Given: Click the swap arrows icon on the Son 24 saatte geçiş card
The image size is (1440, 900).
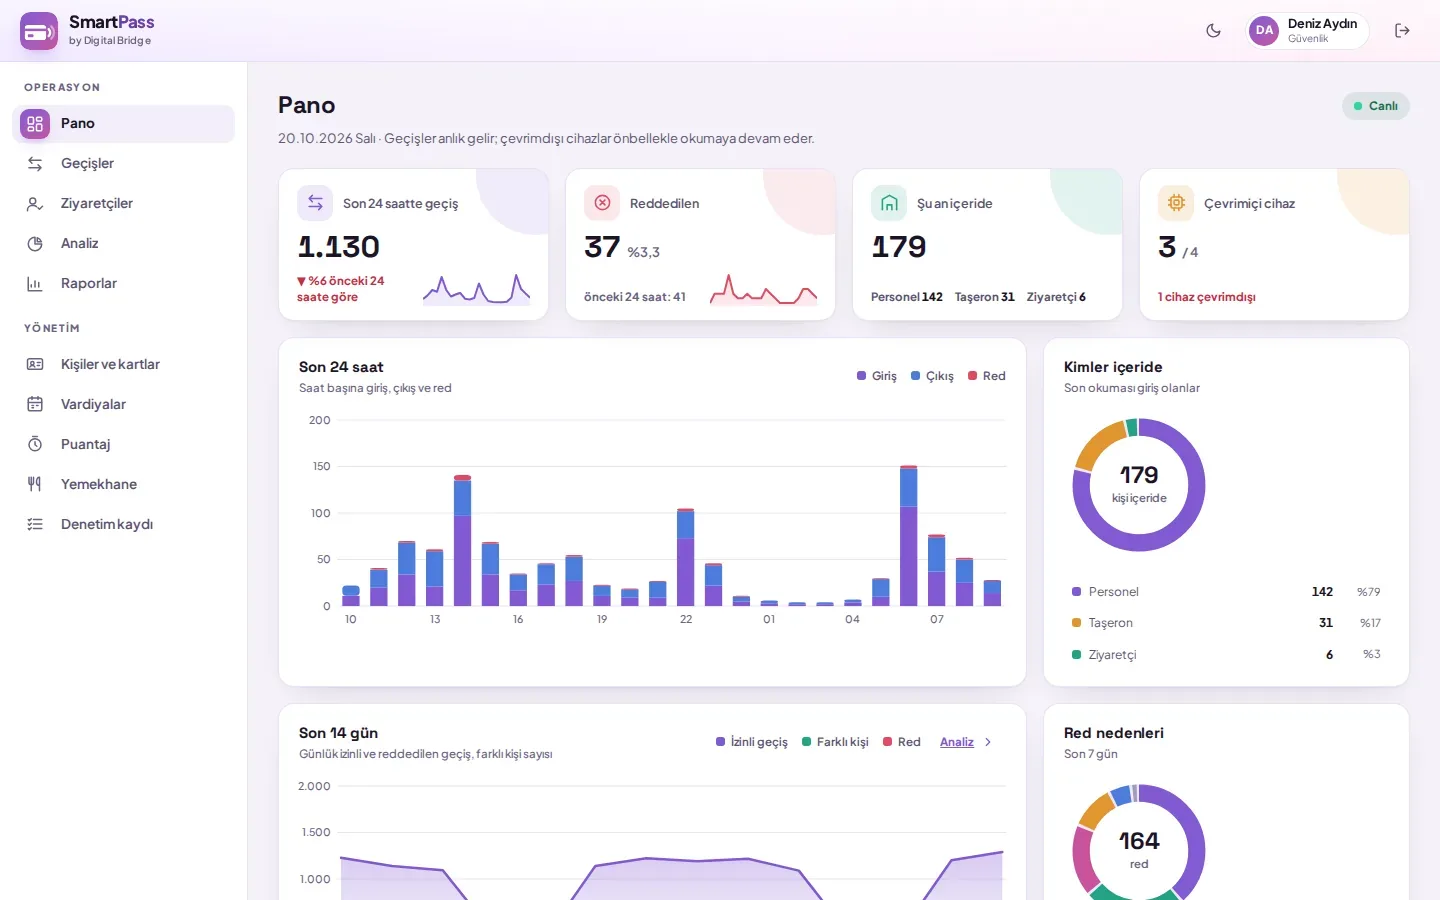Looking at the screenshot, I should 315,203.
